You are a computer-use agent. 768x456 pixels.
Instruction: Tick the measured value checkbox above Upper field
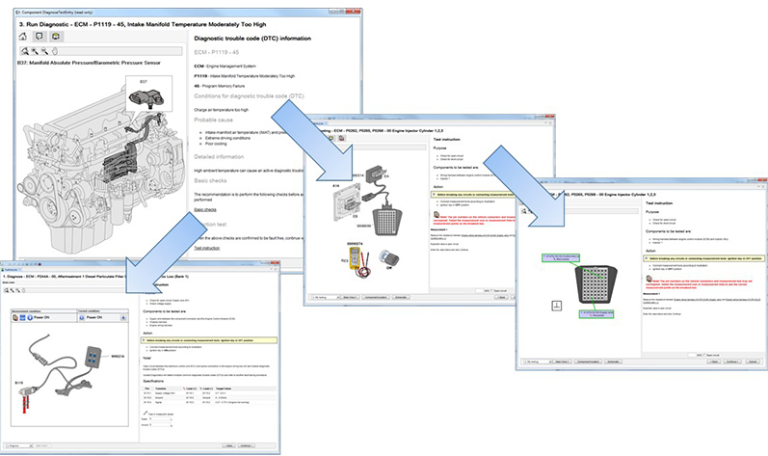click(145, 413)
